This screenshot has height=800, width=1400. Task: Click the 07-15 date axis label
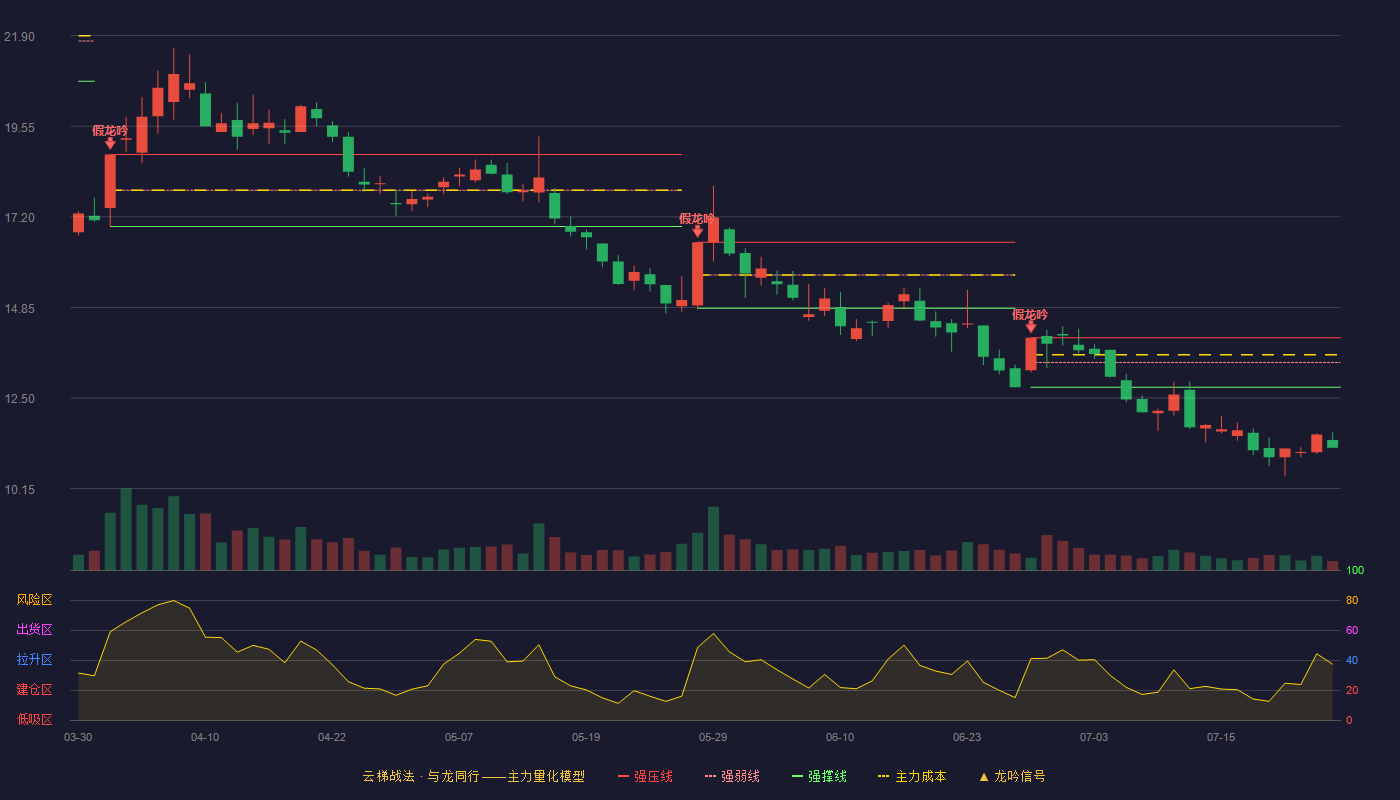pos(1221,738)
